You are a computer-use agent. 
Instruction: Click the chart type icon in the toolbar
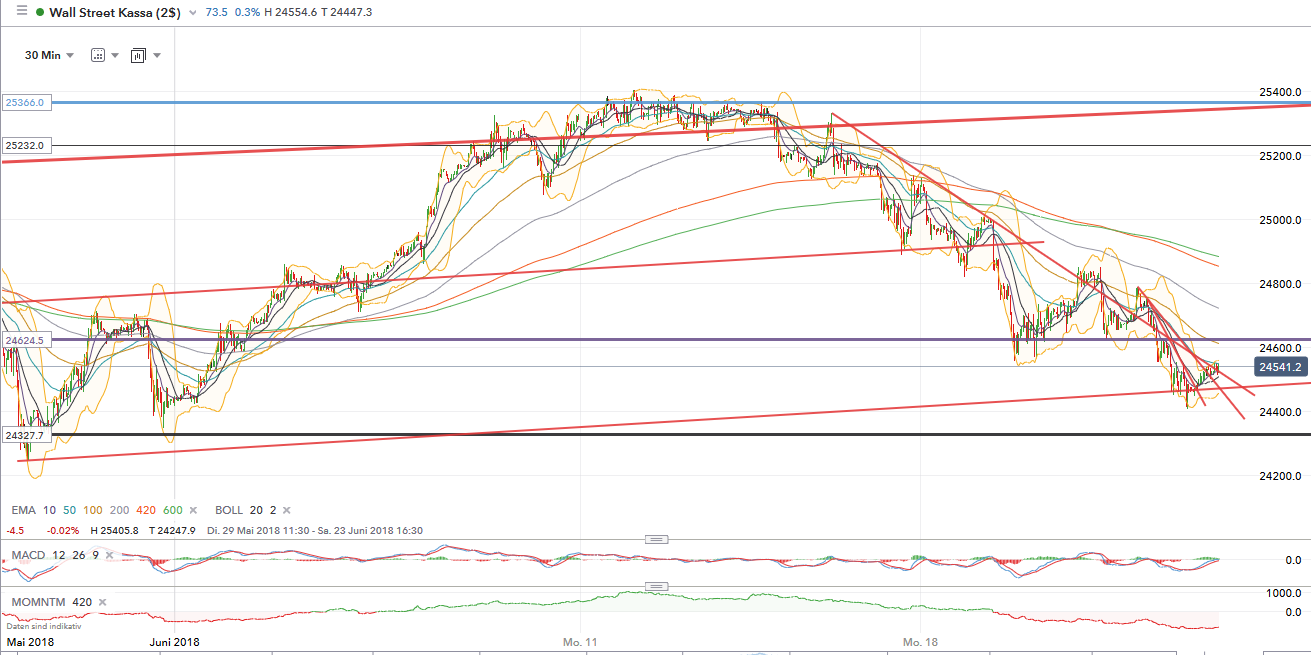click(x=98, y=55)
